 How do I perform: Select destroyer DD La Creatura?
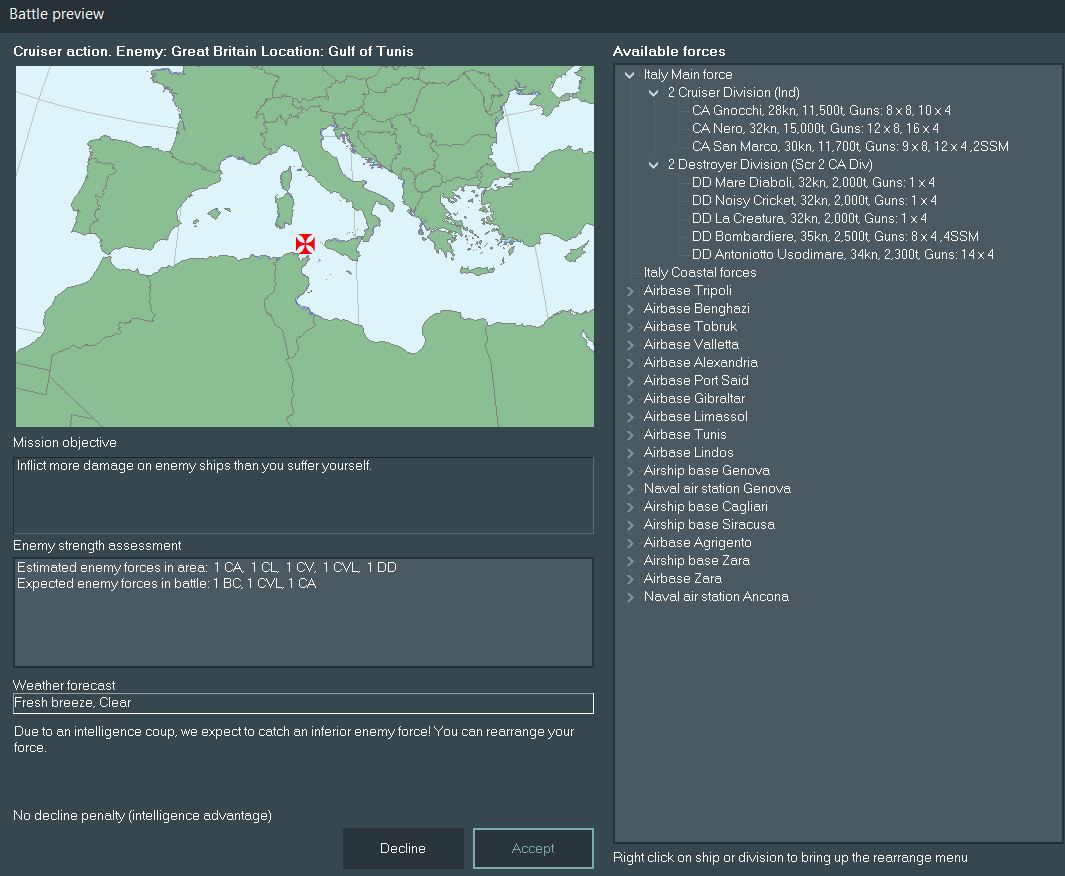(x=809, y=218)
